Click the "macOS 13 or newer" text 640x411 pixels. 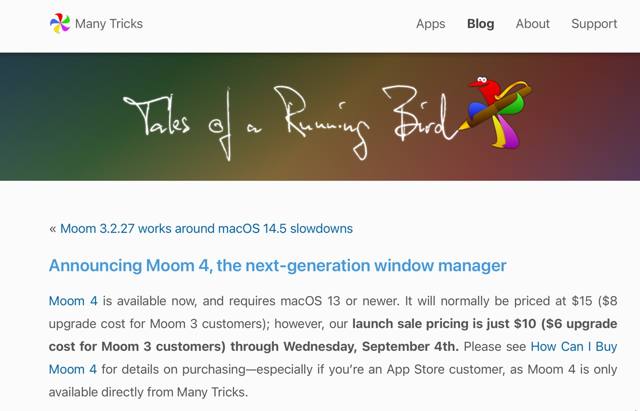[302, 301]
